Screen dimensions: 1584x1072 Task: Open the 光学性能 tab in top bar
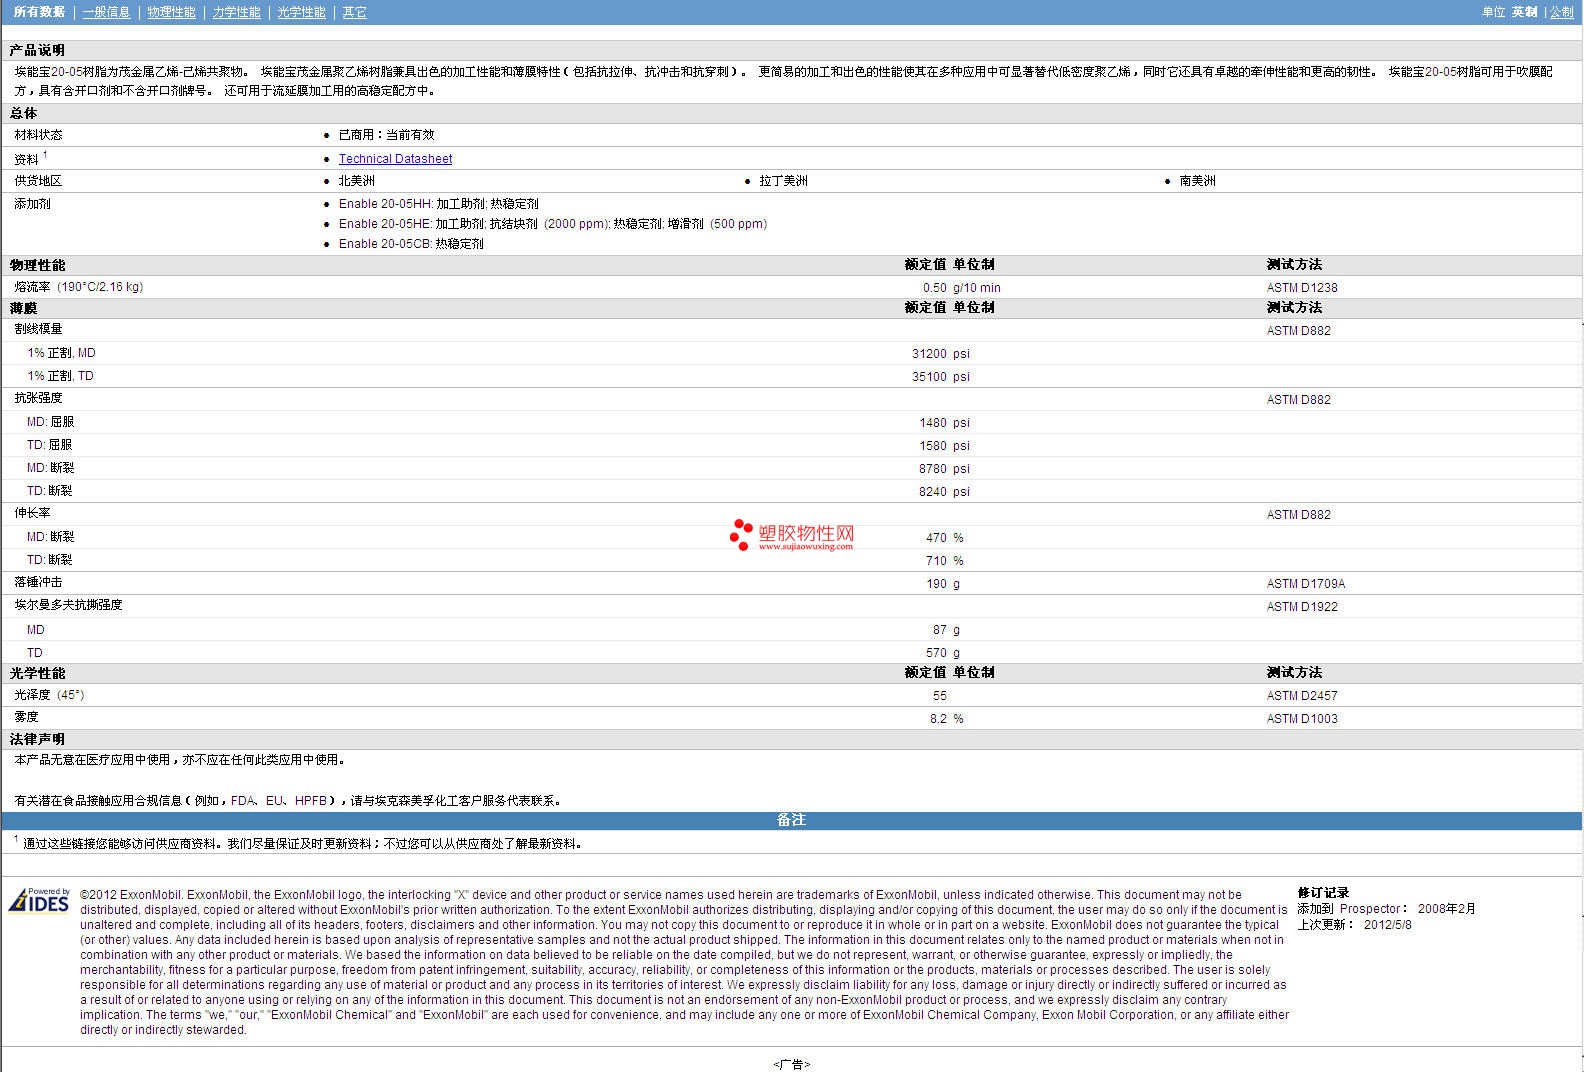(x=301, y=12)
